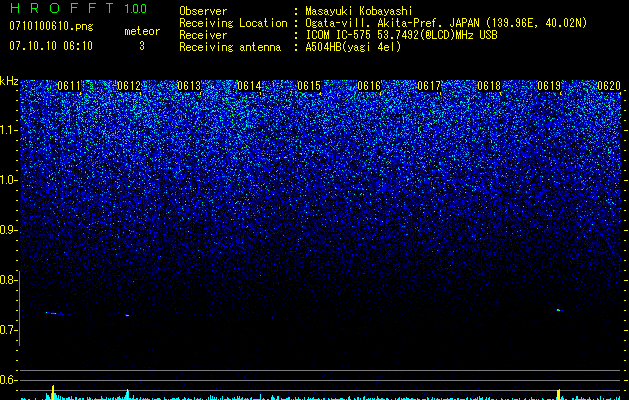Click the meteor count value 3
Viewport: 629px width, 400px height.
(142, 46)
